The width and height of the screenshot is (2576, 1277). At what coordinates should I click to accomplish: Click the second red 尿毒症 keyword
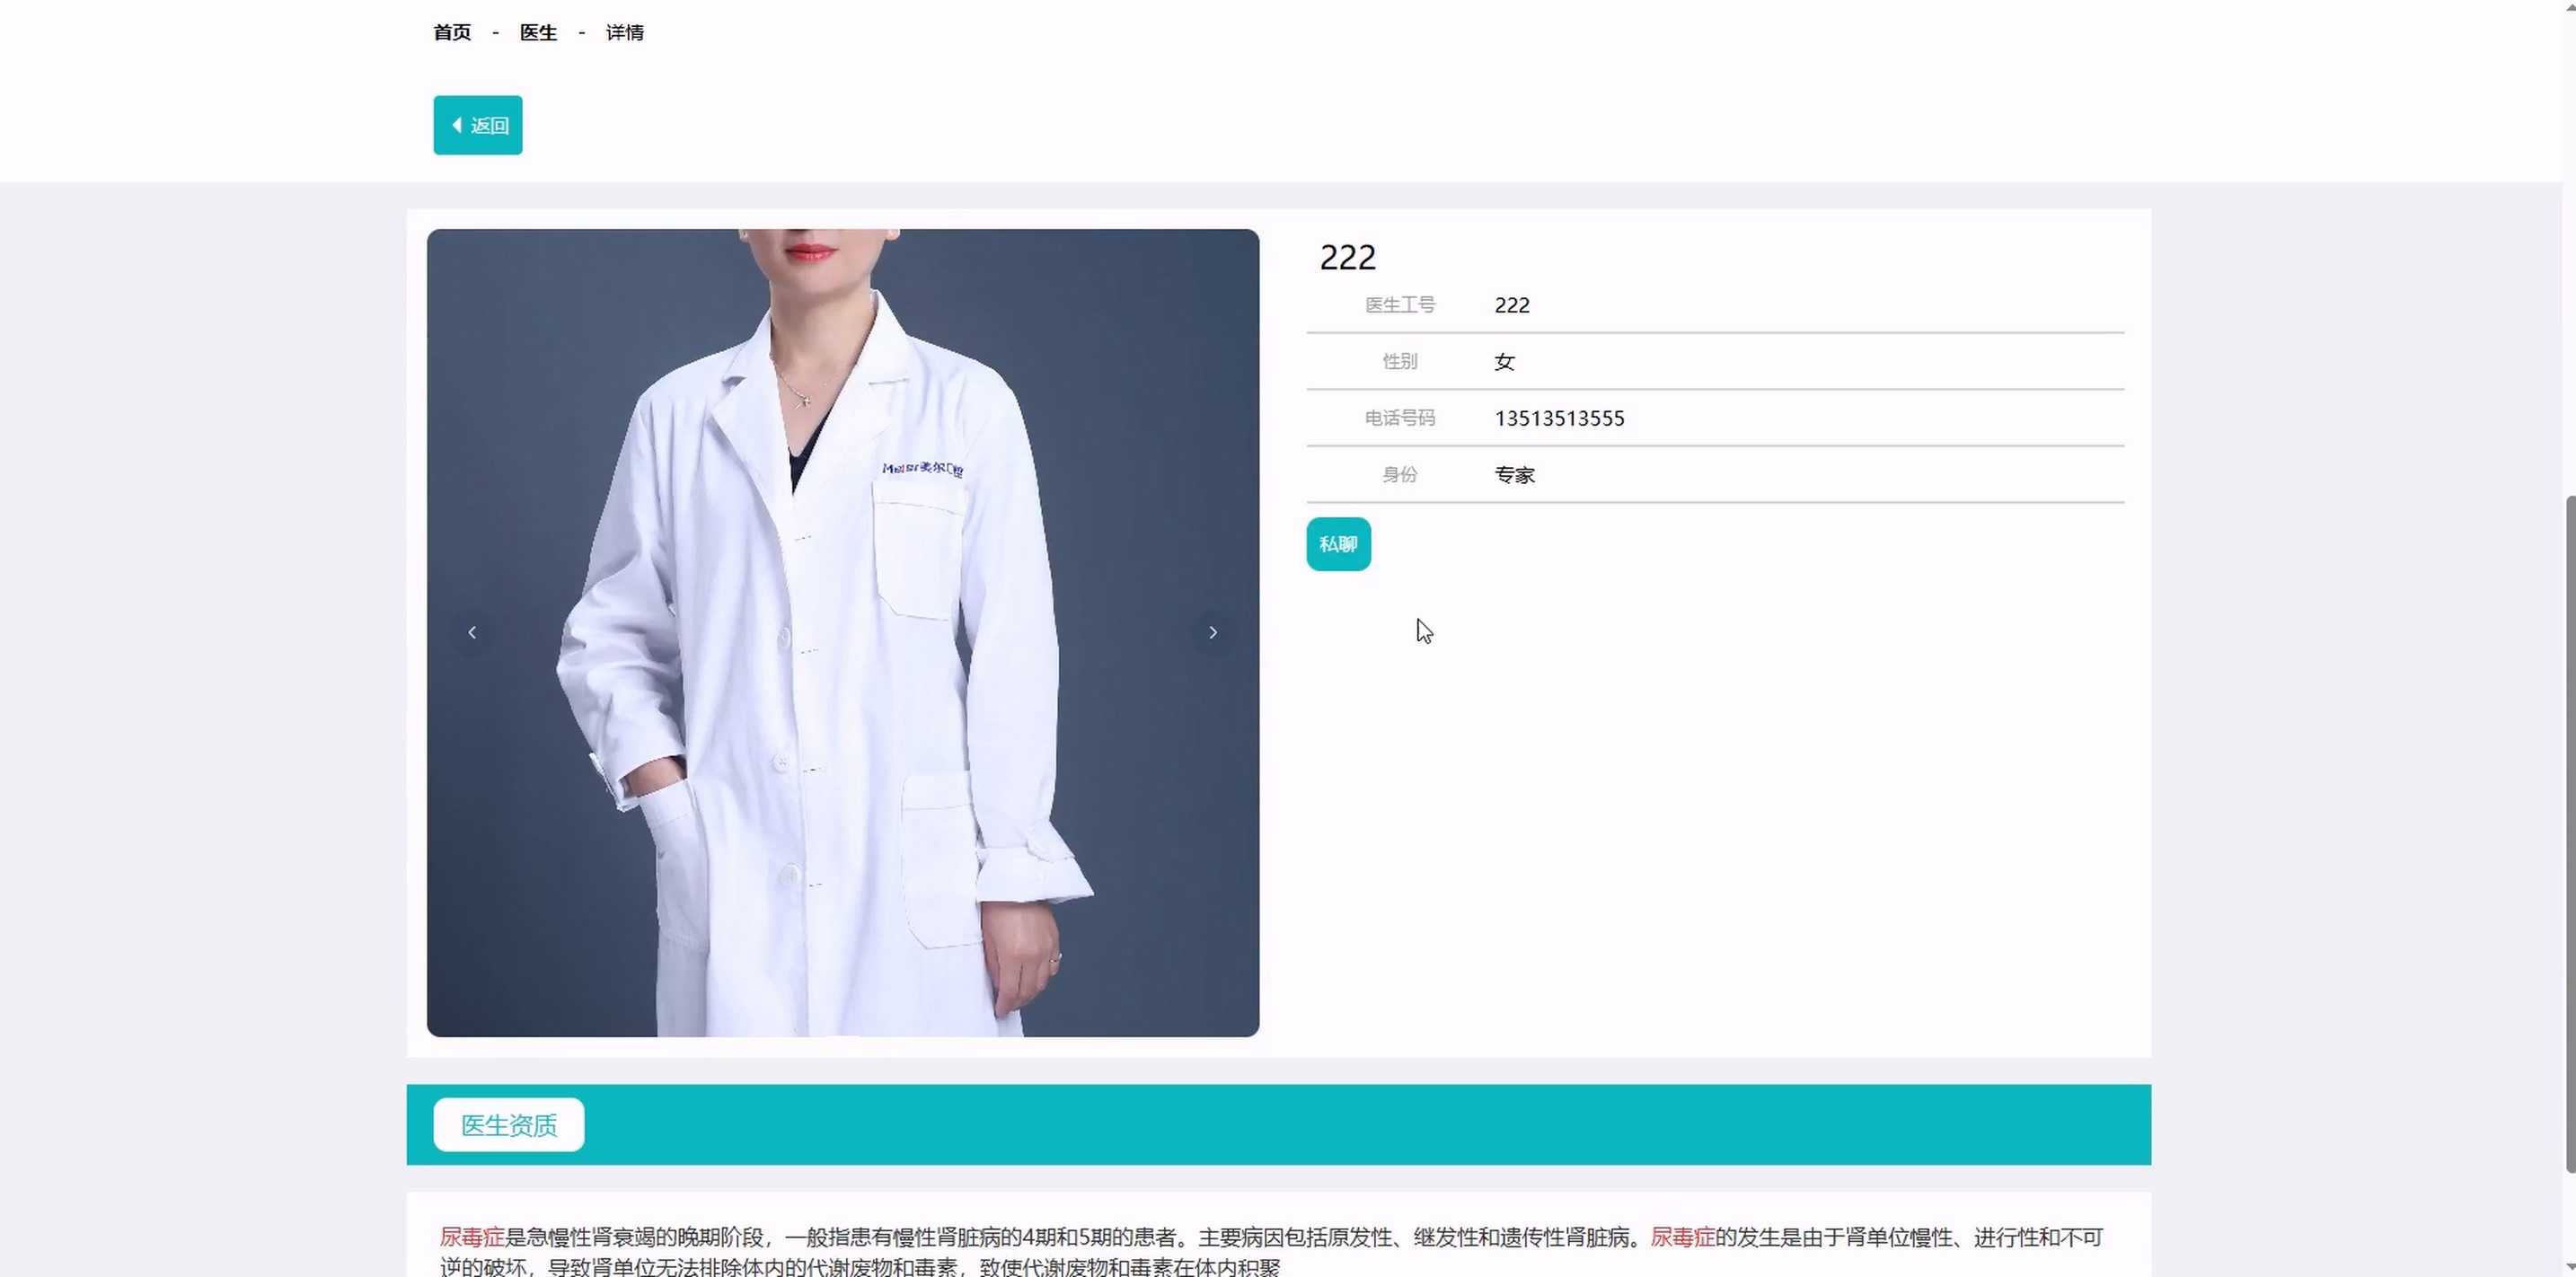click(1681, 1237)
